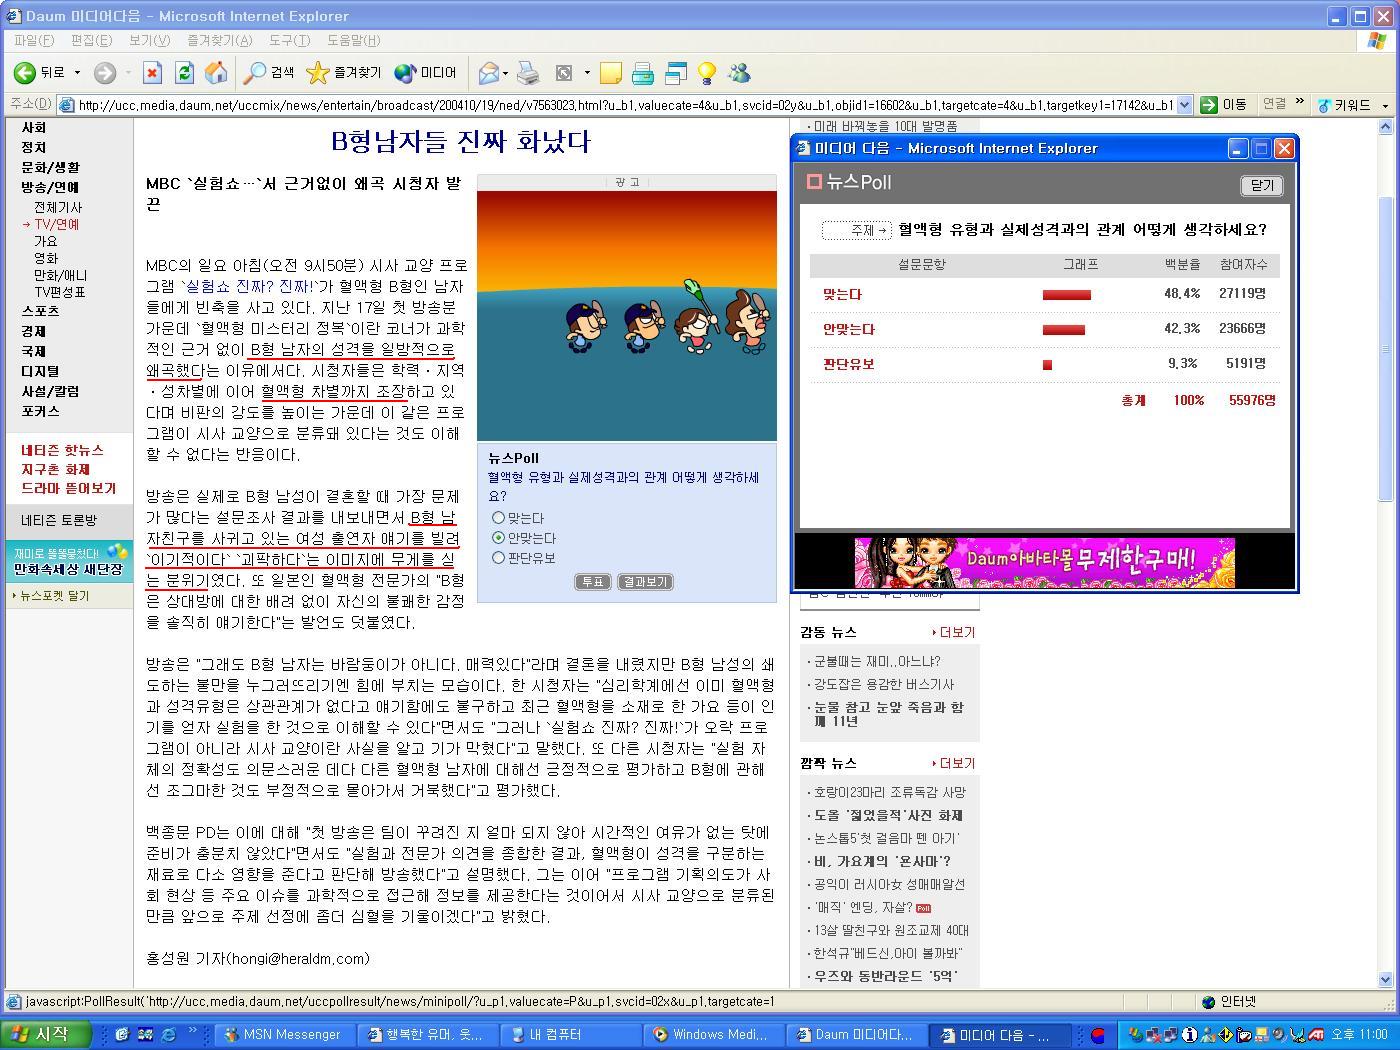Image resolution: width=1400 pixels, height=1050 pixels.
Task: Open the 파일(F) menu
Action: (34, 40)
